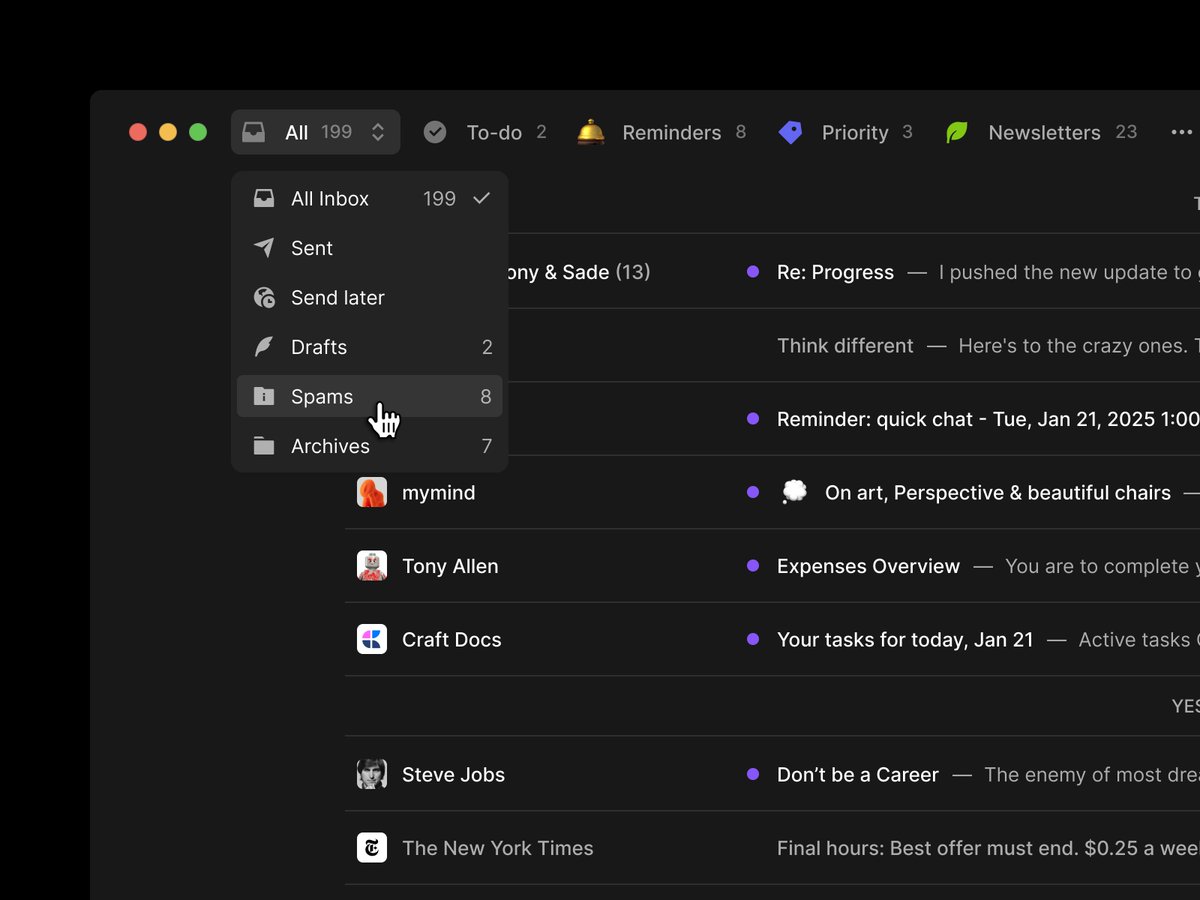Click the Reminders bell icon

tap(591, 132)
